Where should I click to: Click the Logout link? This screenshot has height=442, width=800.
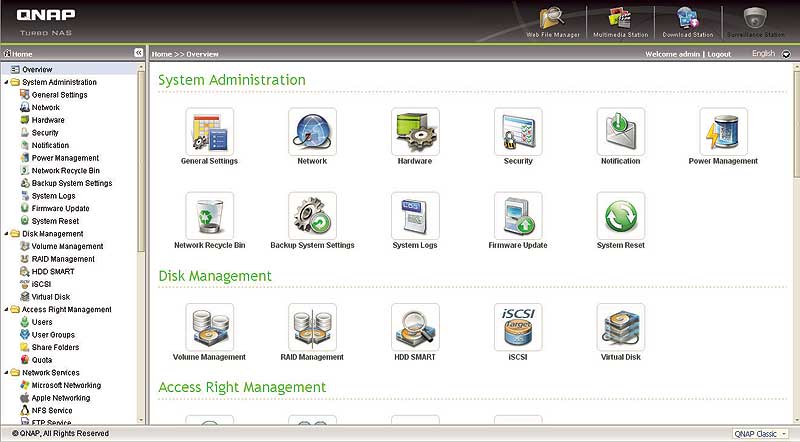pyautogui.click(x=719, y=54)
